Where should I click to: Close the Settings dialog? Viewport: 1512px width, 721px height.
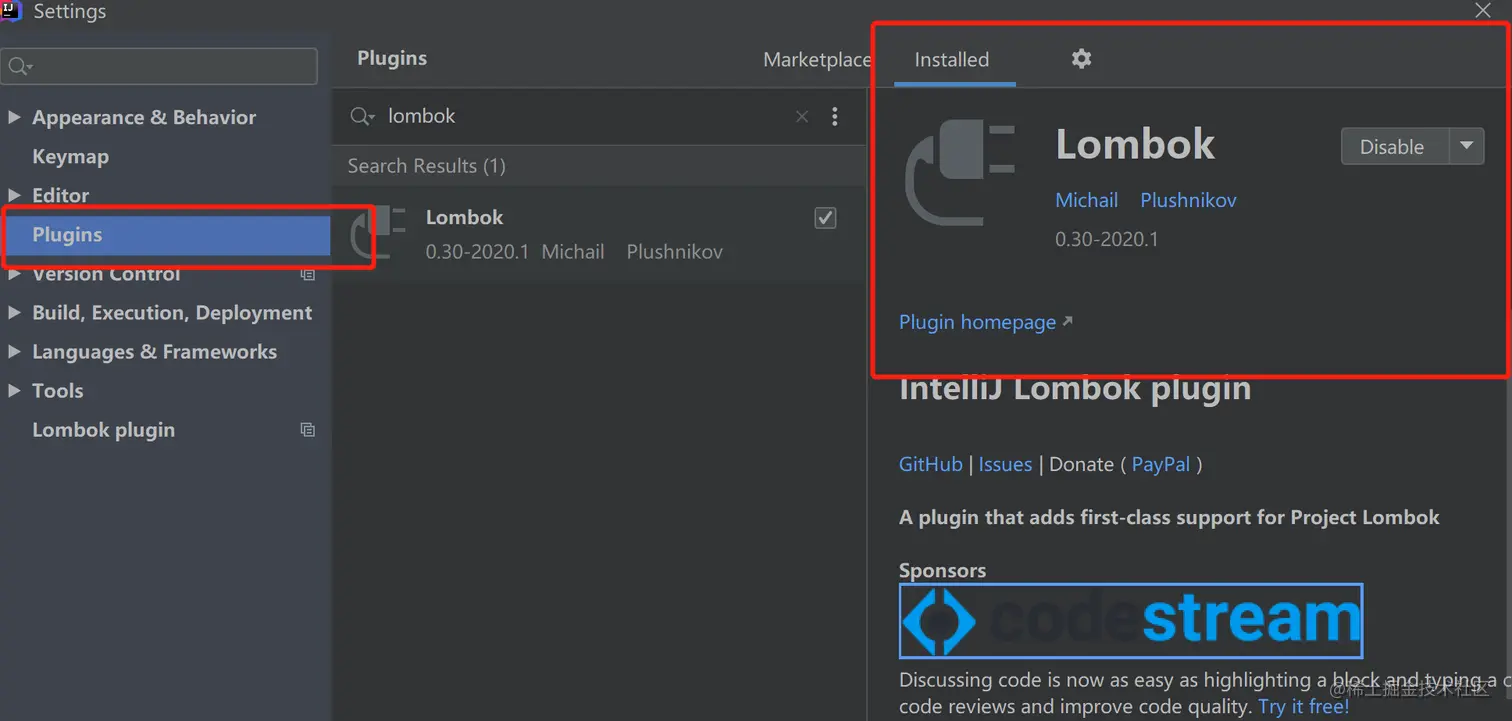(x=1483, y=10)
